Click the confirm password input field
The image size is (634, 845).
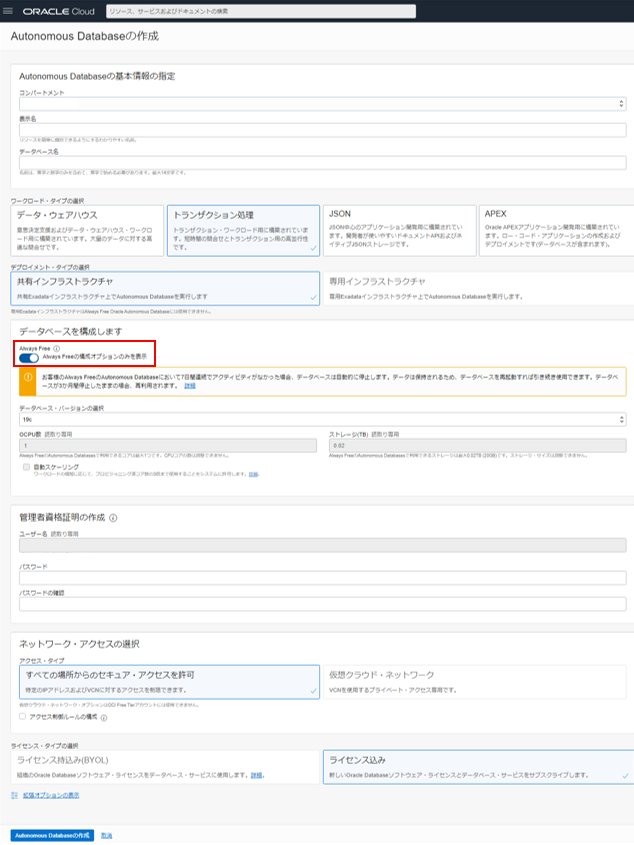(322, 604)
